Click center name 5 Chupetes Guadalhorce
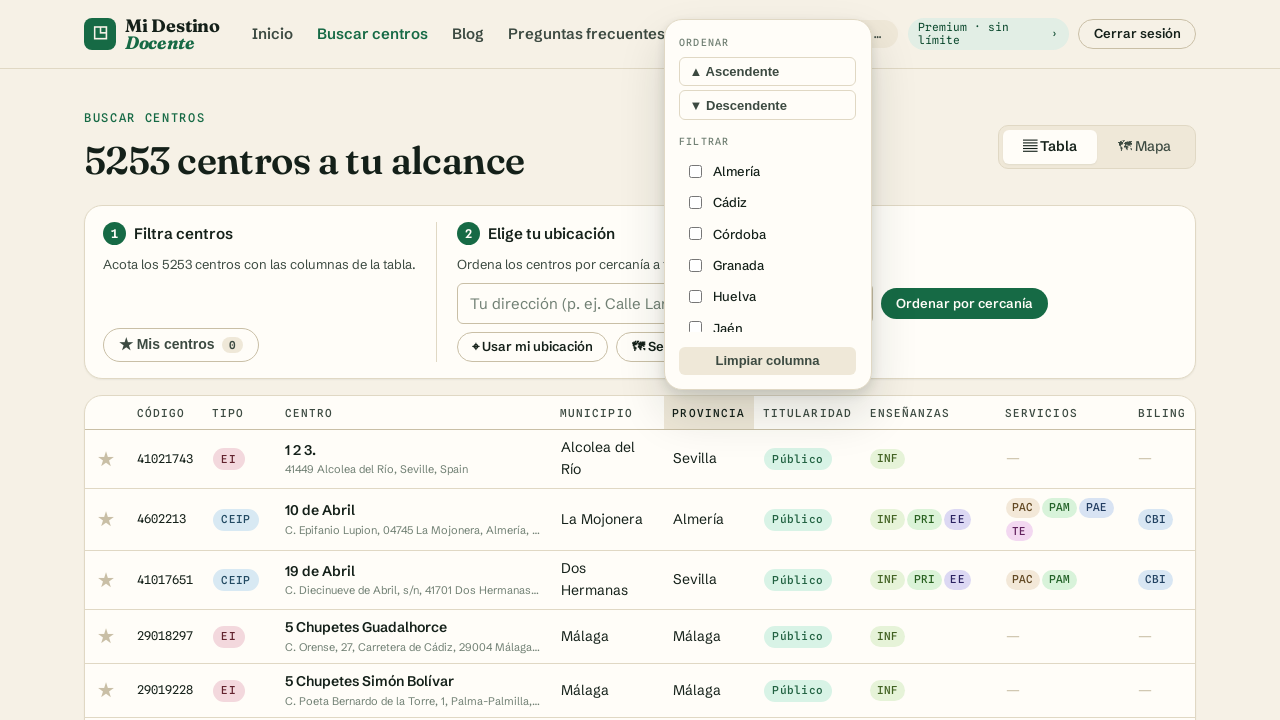 coord(366,627)
